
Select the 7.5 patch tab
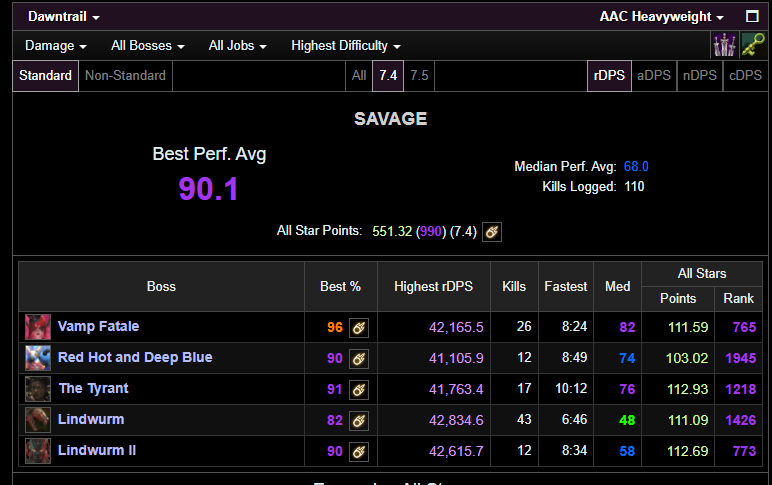(x=419, y=76)
